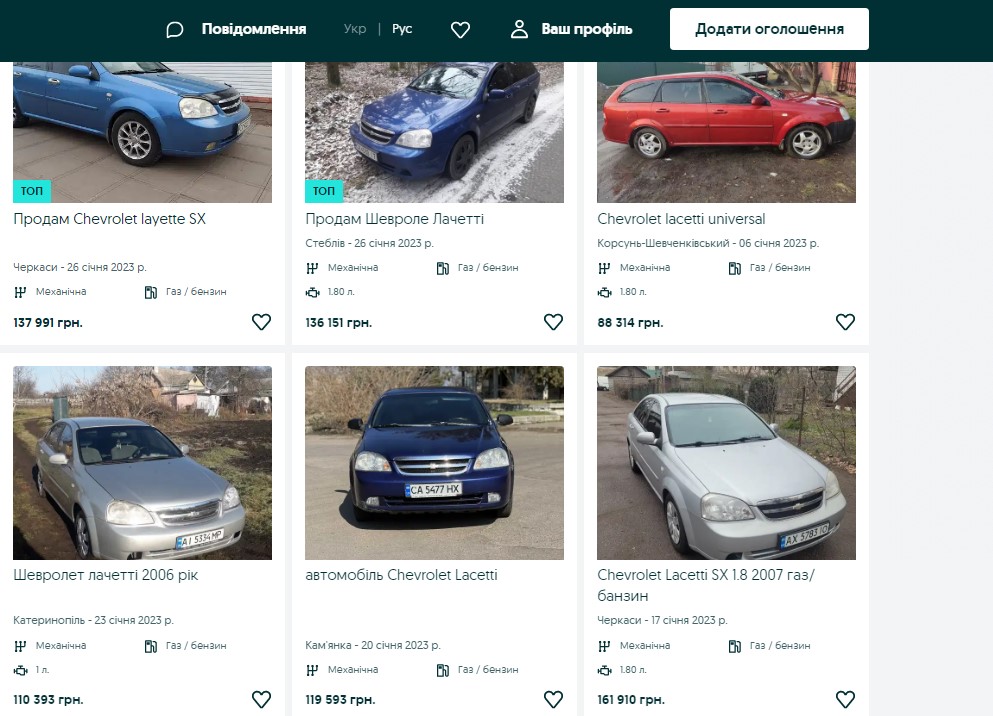Click the gearbox icon in the 161 910 грн. listing
Viewport: 993px width, 716px height.
tap(604, 646)
